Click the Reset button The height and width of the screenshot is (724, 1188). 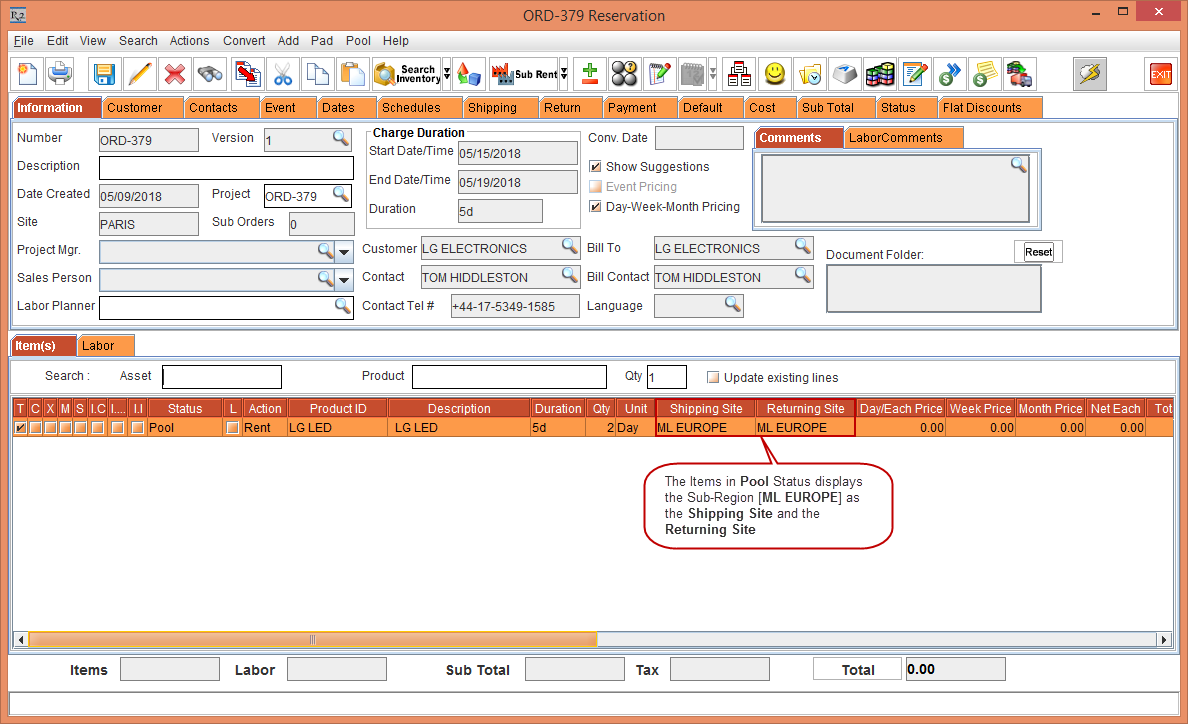[1038, 252]
